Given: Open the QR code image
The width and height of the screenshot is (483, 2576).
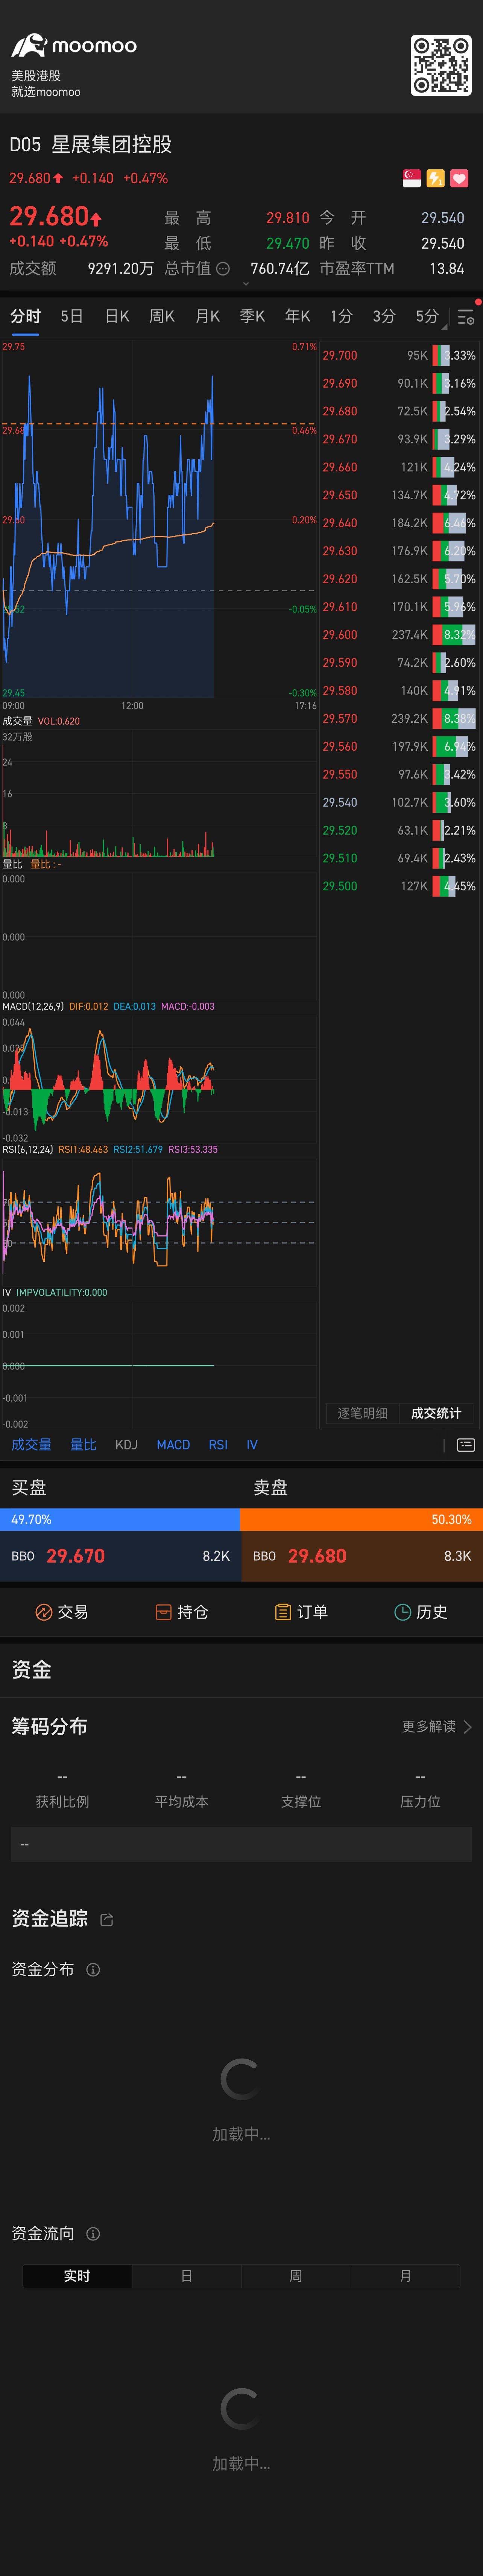Looking at the screenshot, I should pyautogui.click(x=441, y=65).
